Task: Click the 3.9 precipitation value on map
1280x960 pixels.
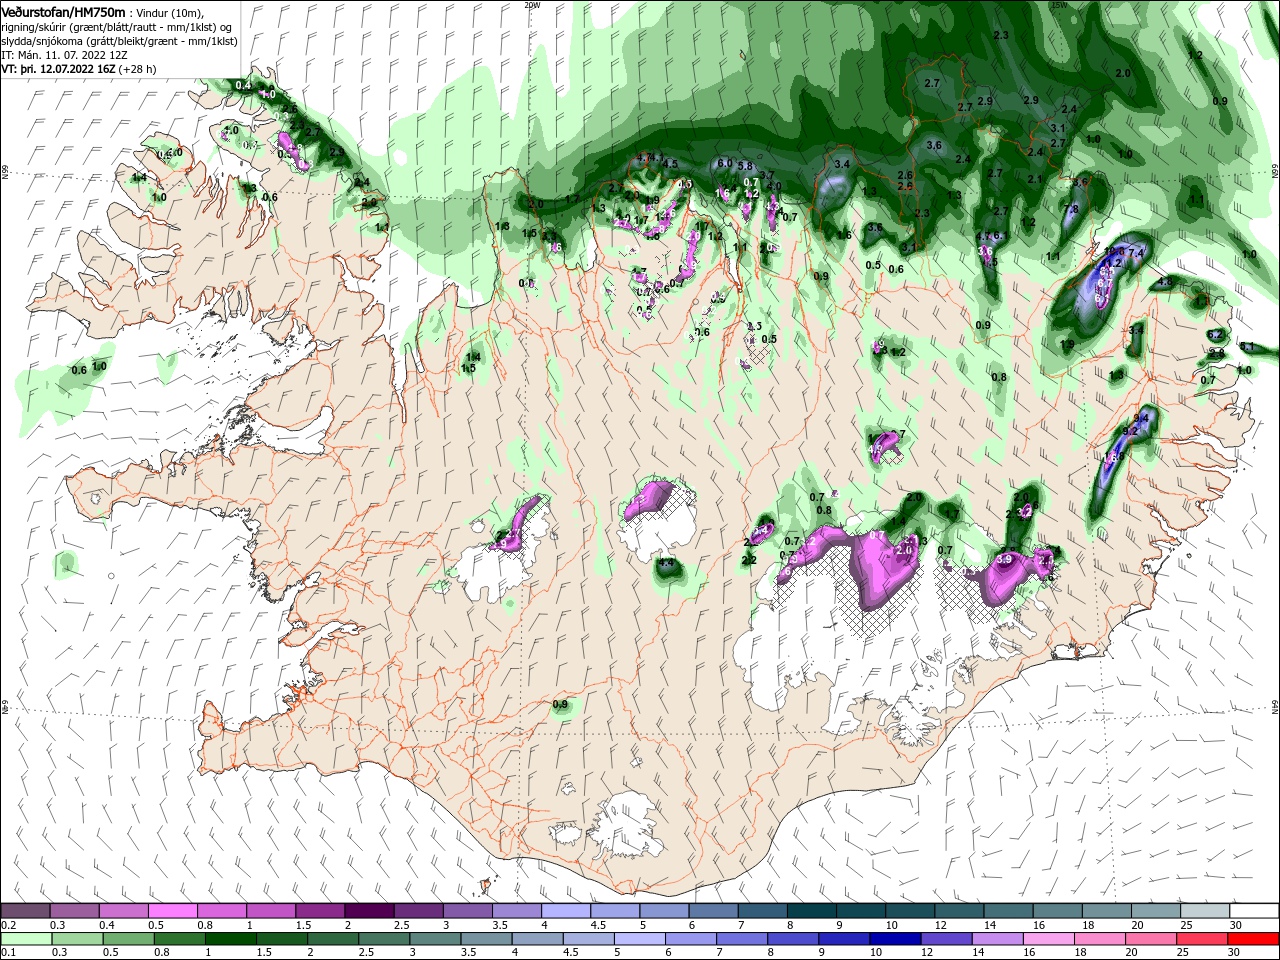Action: pos(1005,559)
